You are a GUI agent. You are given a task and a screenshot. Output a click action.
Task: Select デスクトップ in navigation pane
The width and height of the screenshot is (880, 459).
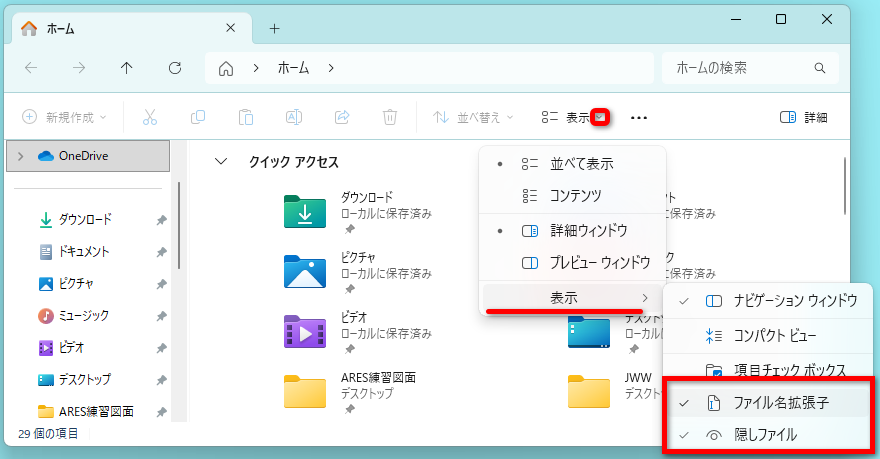[x=85, y=379]
